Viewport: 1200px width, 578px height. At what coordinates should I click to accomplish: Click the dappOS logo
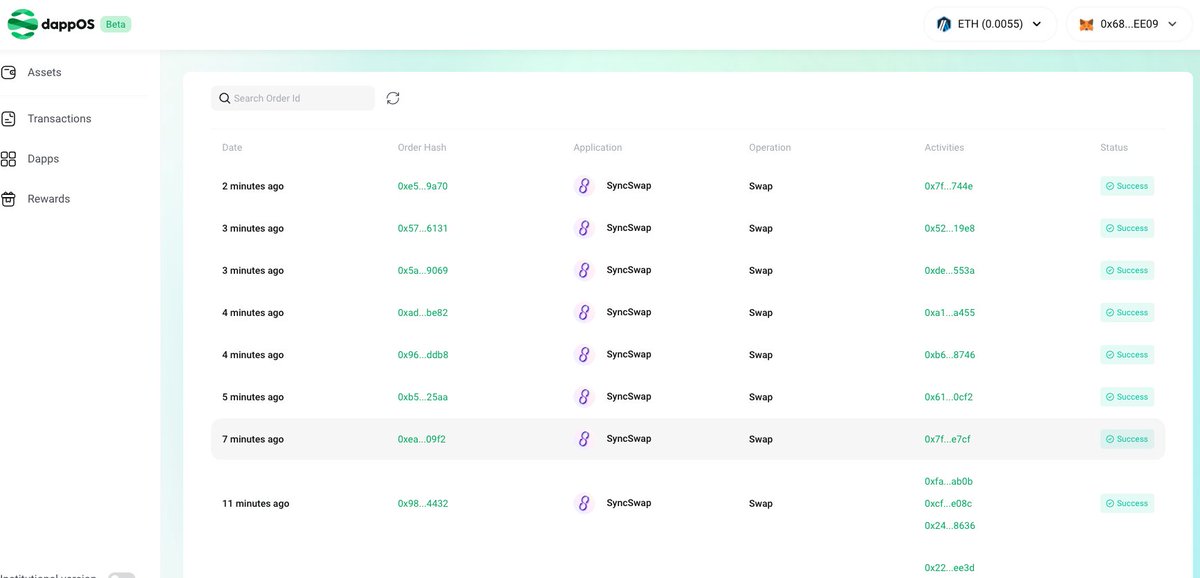pos(50,23)
